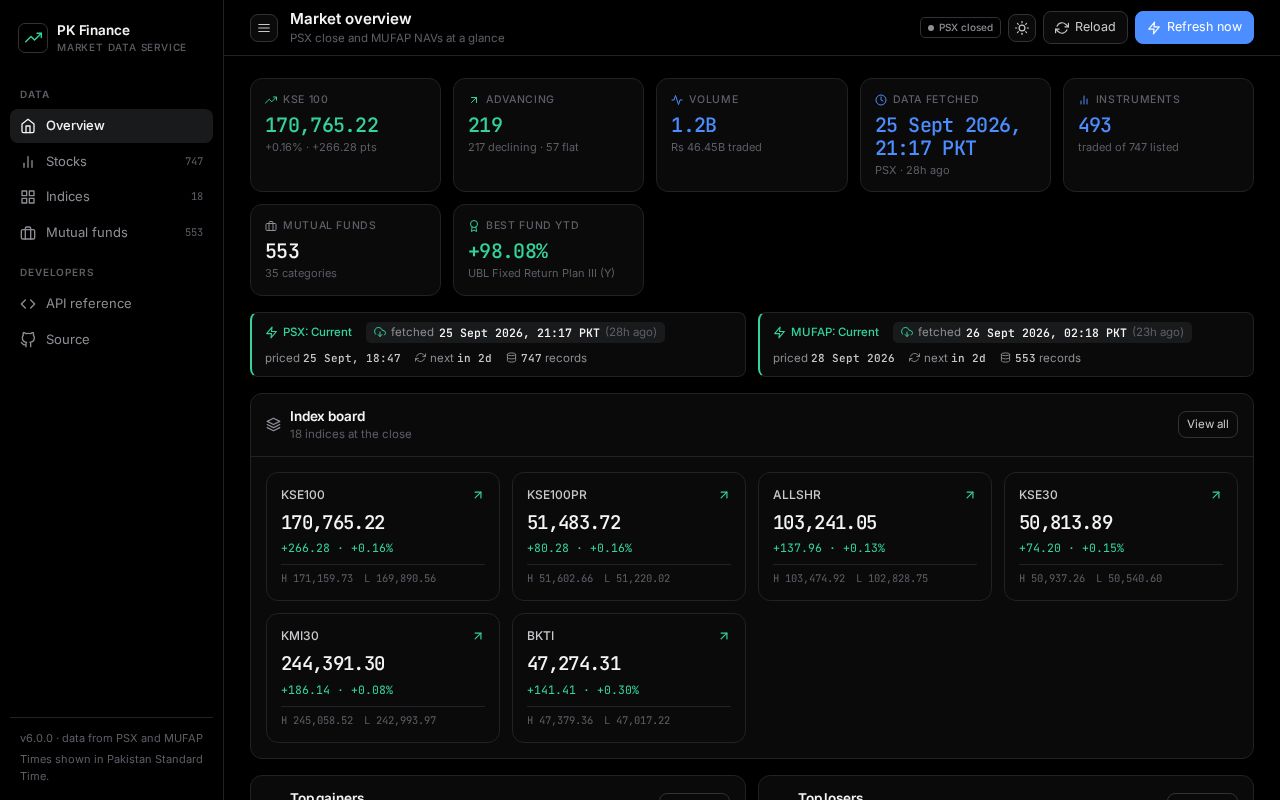The image size is (1280, 800).
Task: Toggle the sidebar with the hamburger button
Action: click(x=264, y=28)
